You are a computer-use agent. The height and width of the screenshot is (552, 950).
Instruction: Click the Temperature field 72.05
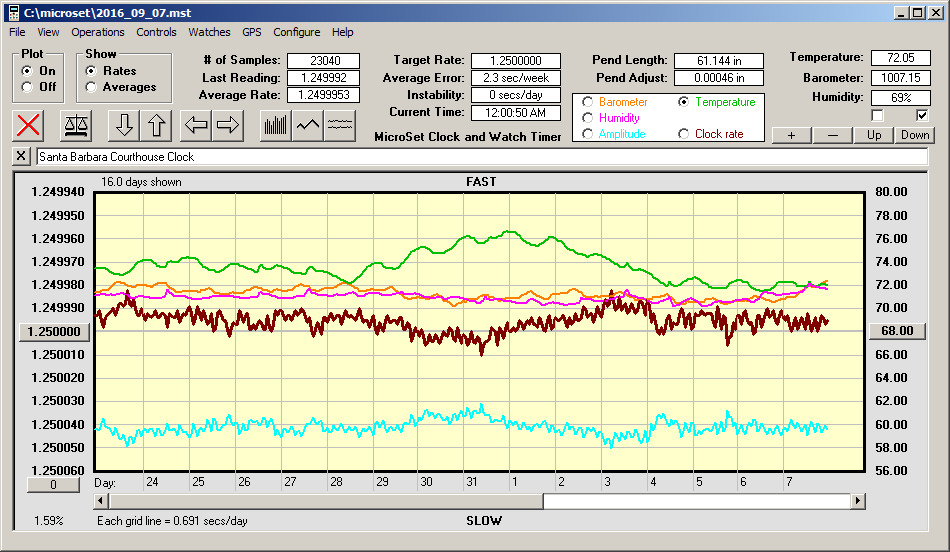click(901, 58)
